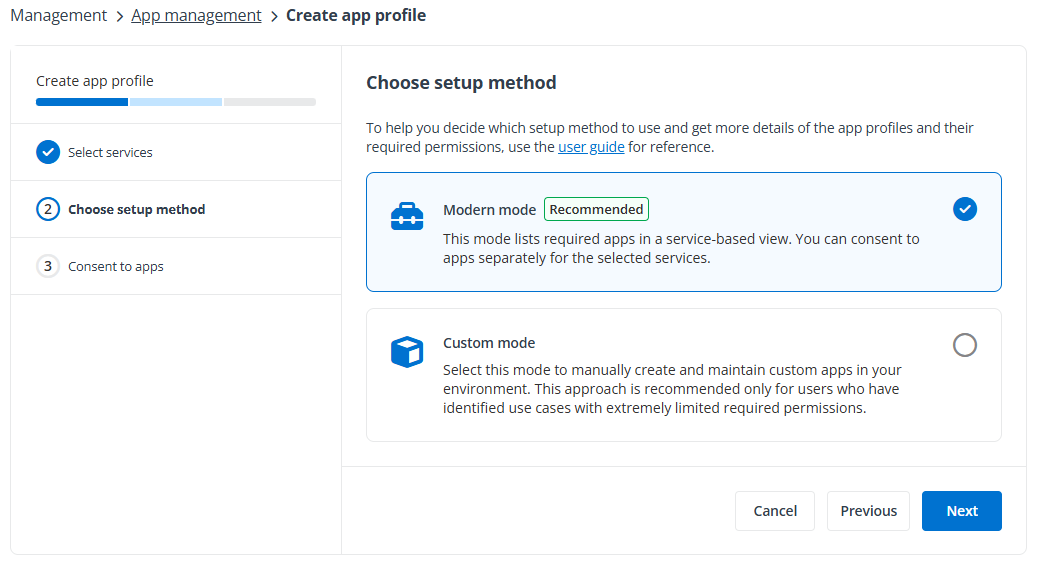This screenshot has width=1039, height=563.
Task: Click the Custom mode cube icon
Action: click(407, 352)
